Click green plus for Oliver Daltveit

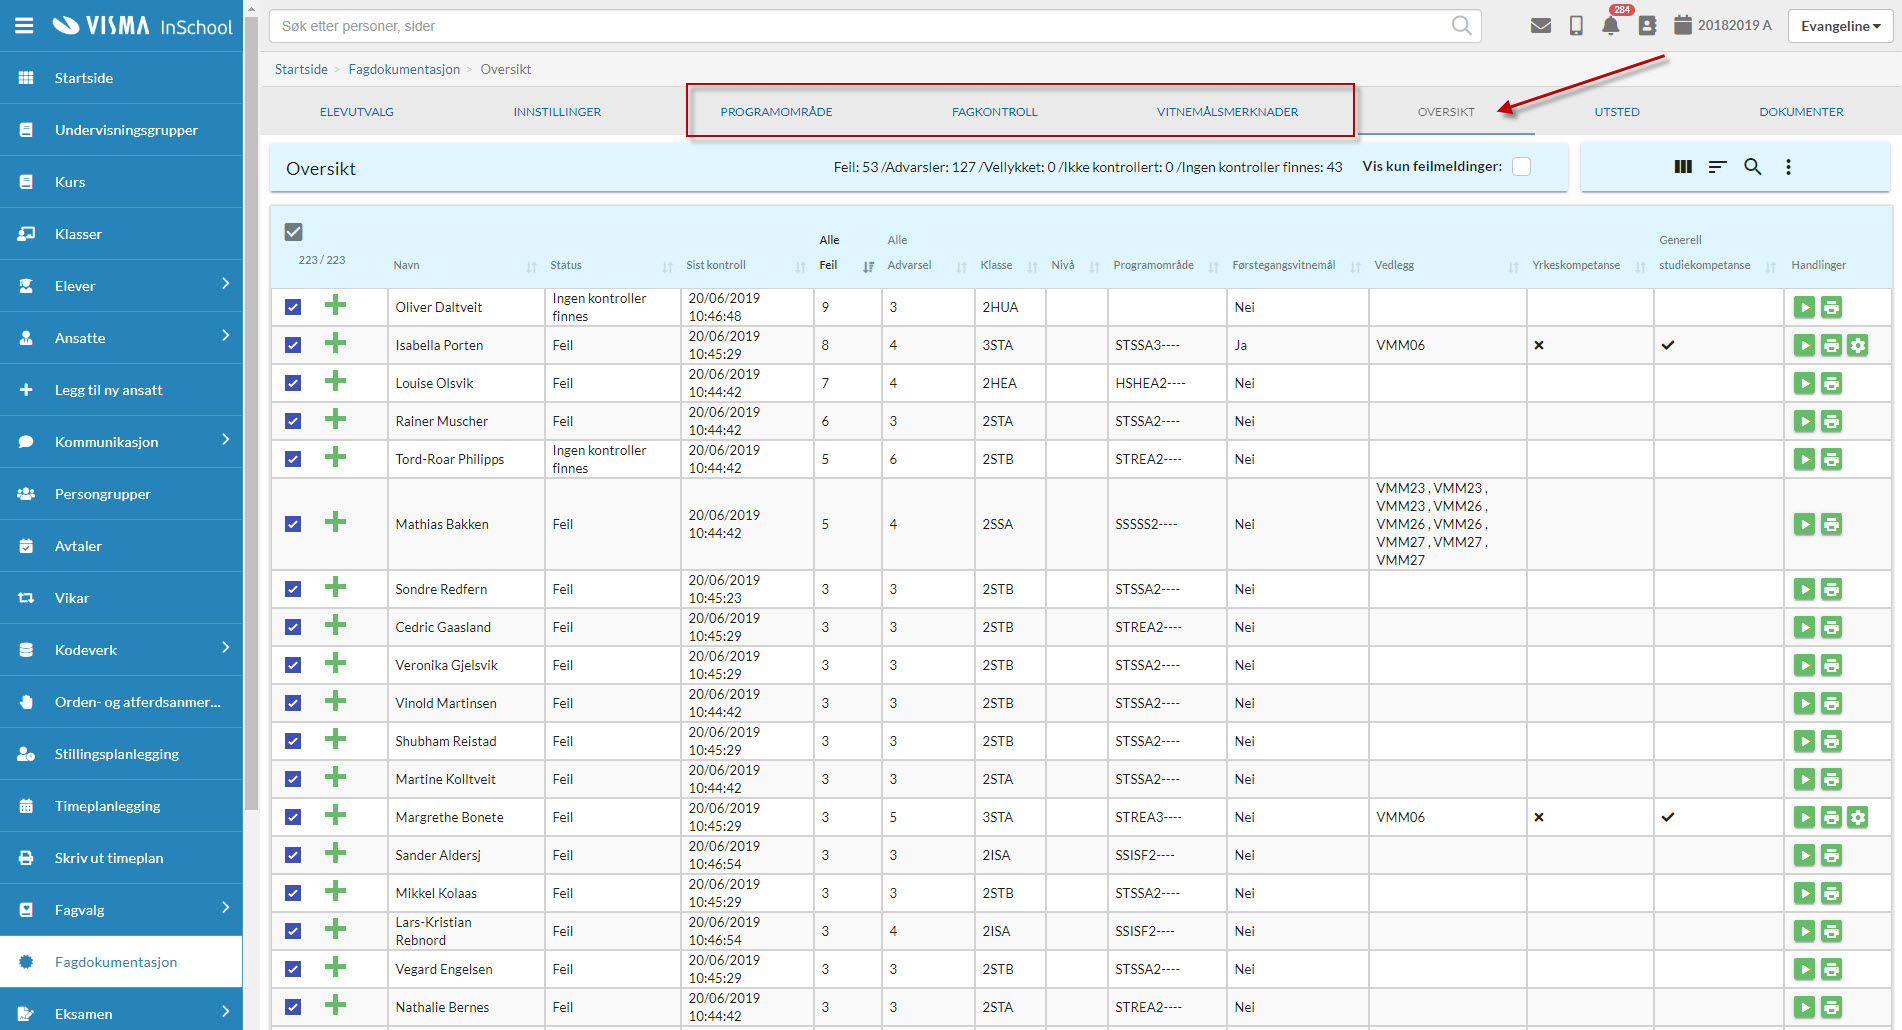(335, 305)
